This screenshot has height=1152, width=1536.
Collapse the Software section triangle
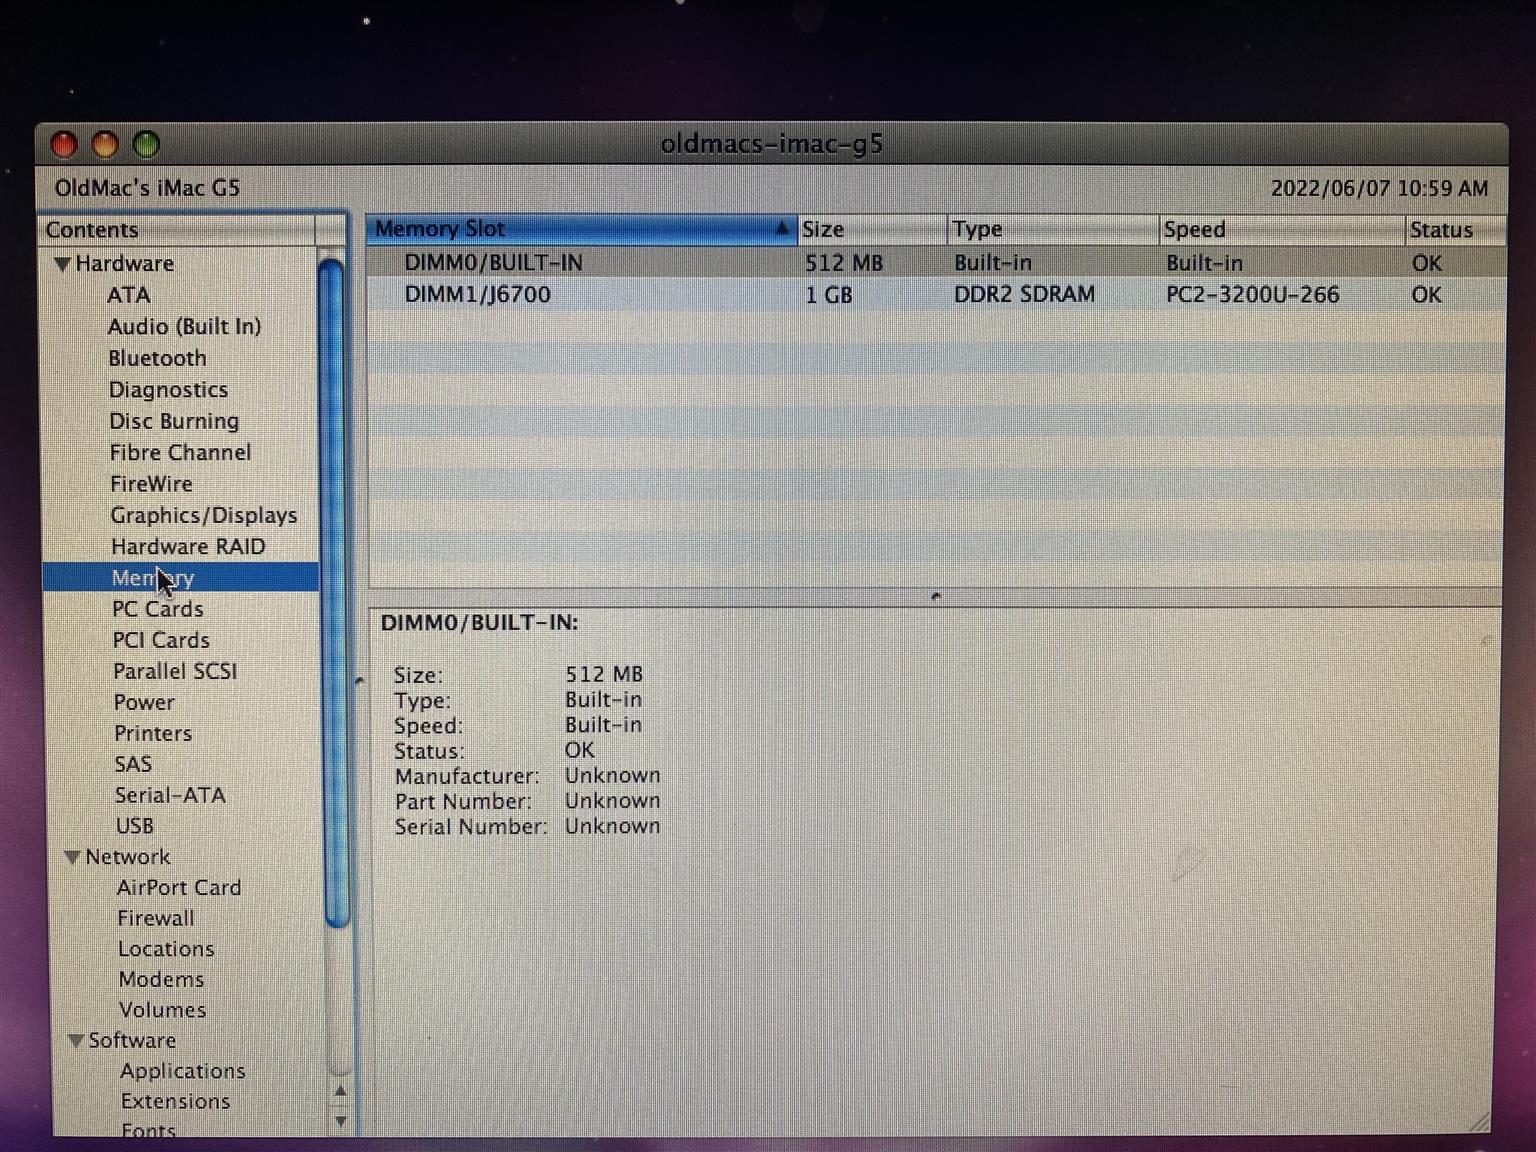pyautogui.click(x=75, y=1041)
